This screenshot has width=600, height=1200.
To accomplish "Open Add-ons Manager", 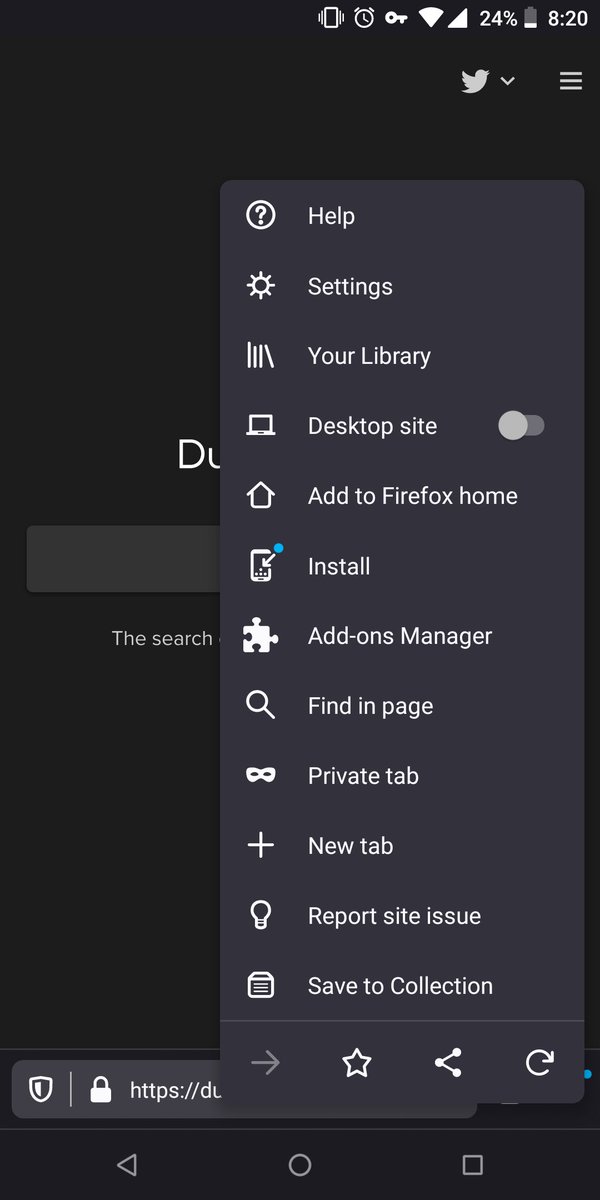I will point(402,636).
